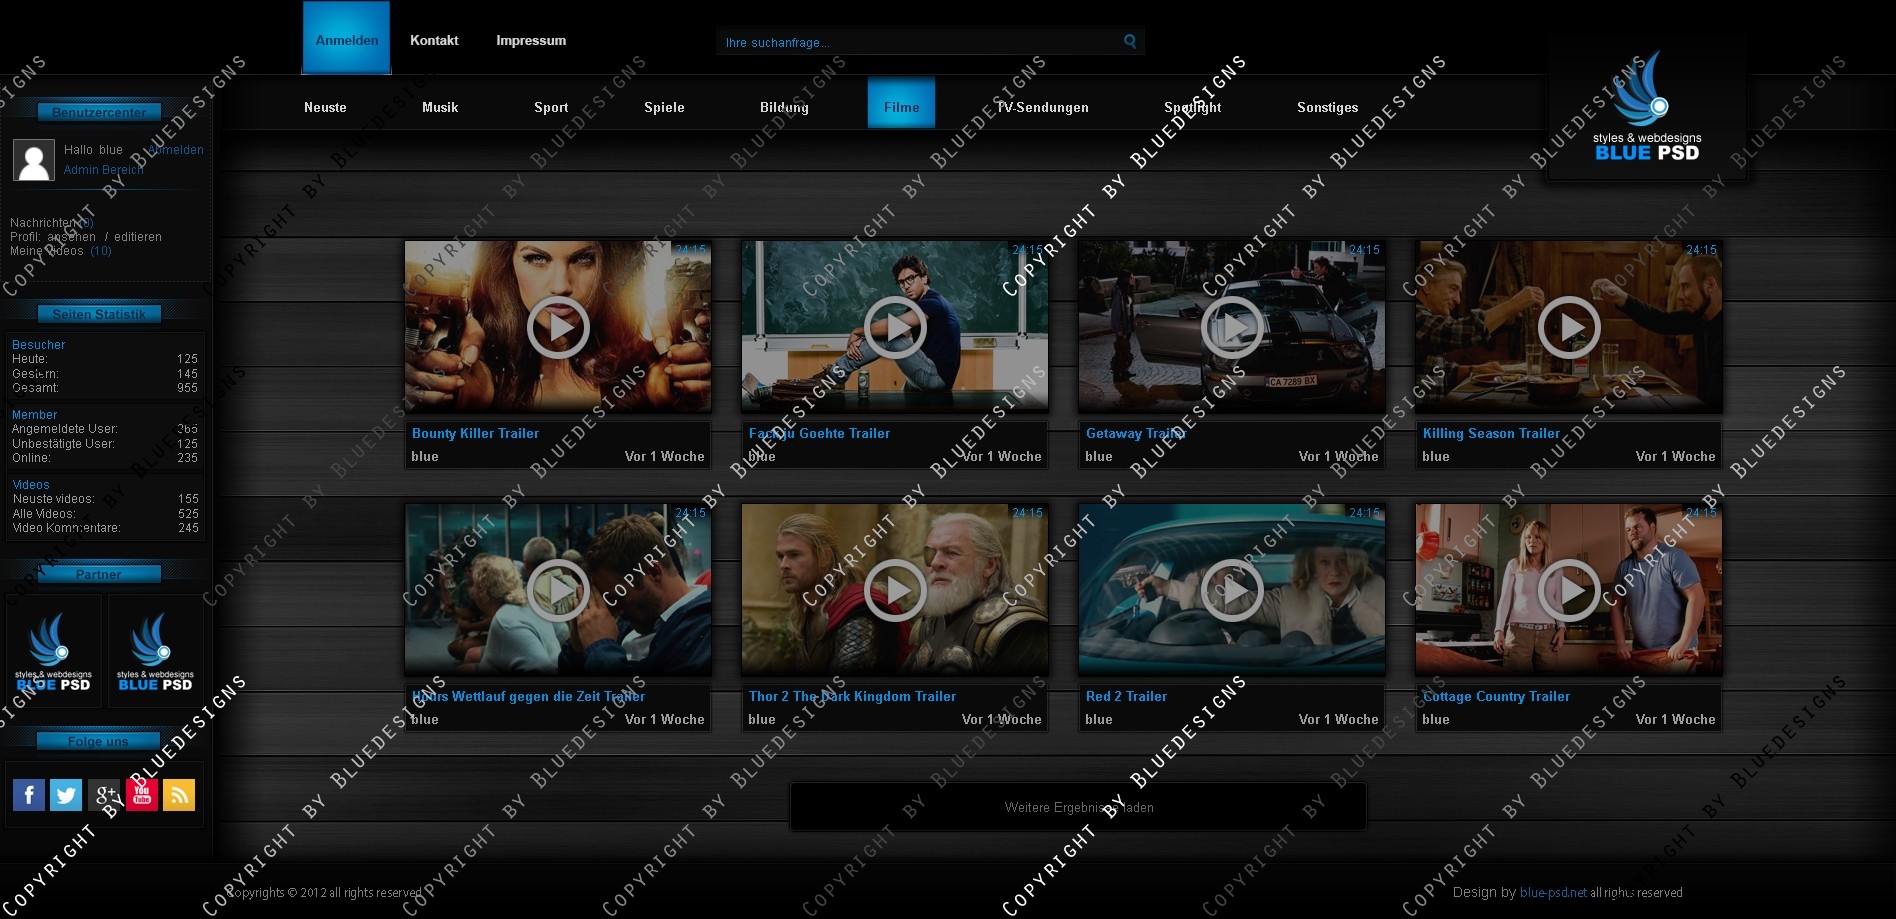Screen dimensions: 1896x919
Task: Click uploader blue under Getaway Trailer
Action: tap(1098, 456)
